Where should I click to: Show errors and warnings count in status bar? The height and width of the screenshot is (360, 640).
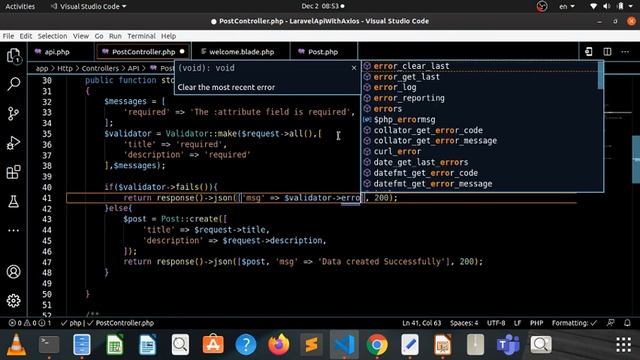[x=30, y=323]
